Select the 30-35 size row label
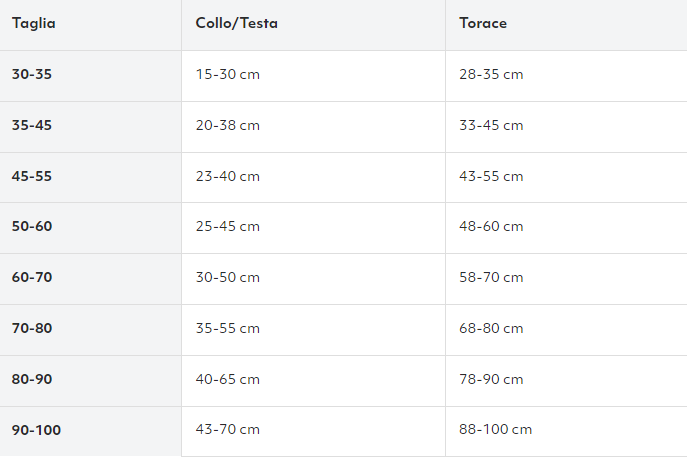This screenshot has width=687, height=458. tap(32, 74)
